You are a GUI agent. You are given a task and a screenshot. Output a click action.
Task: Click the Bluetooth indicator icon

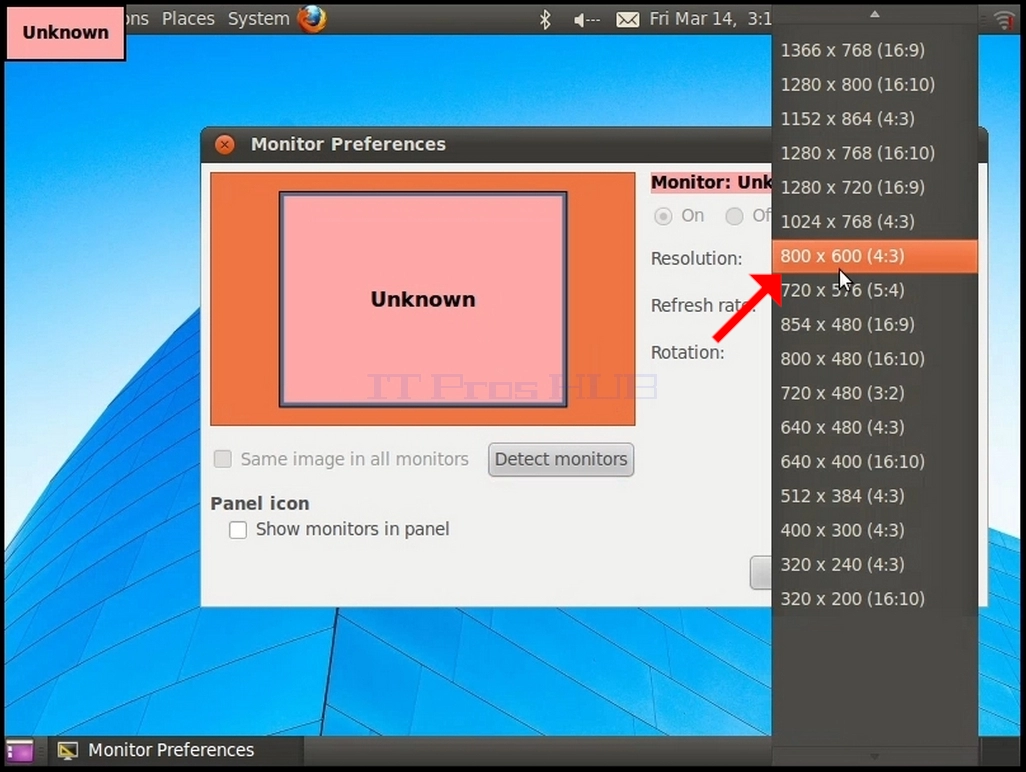(544, 19)
